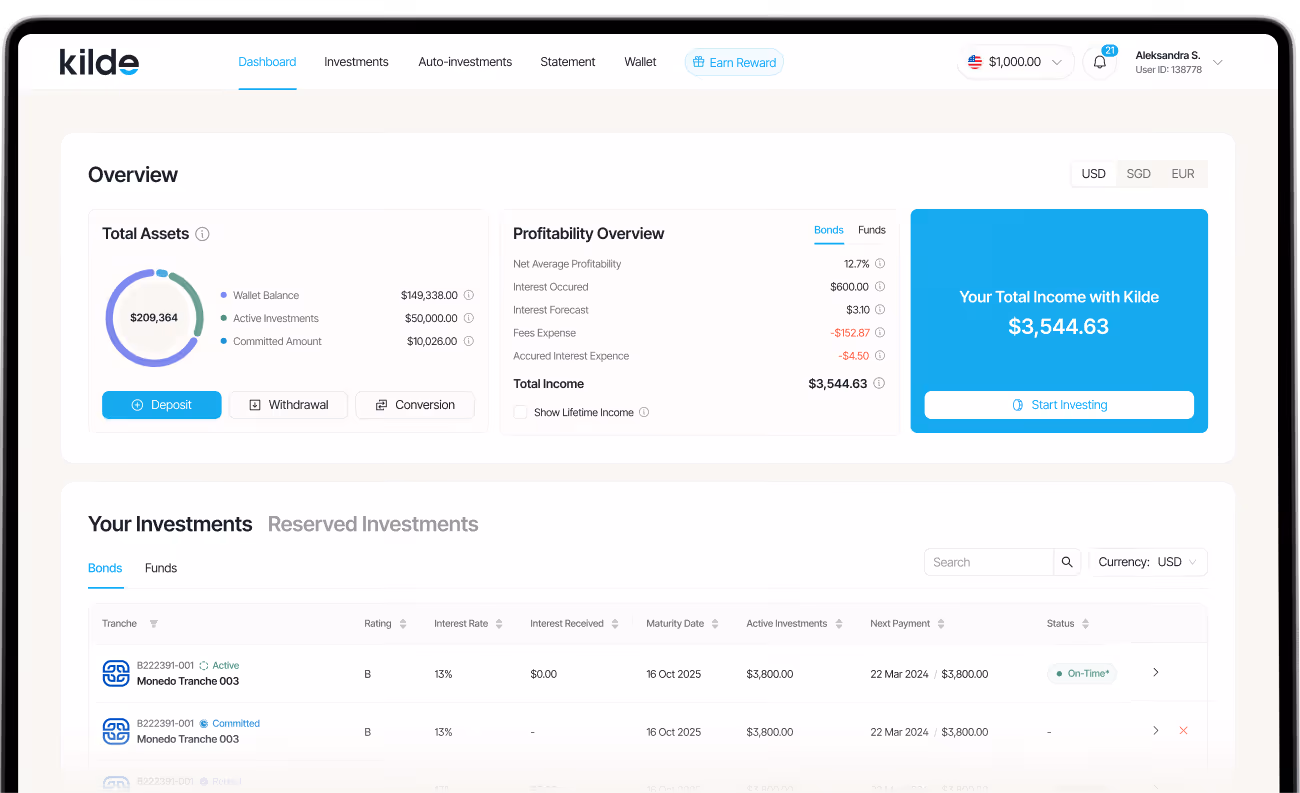
Task: Click the Earn Reward button
Action: click(734, 62)
